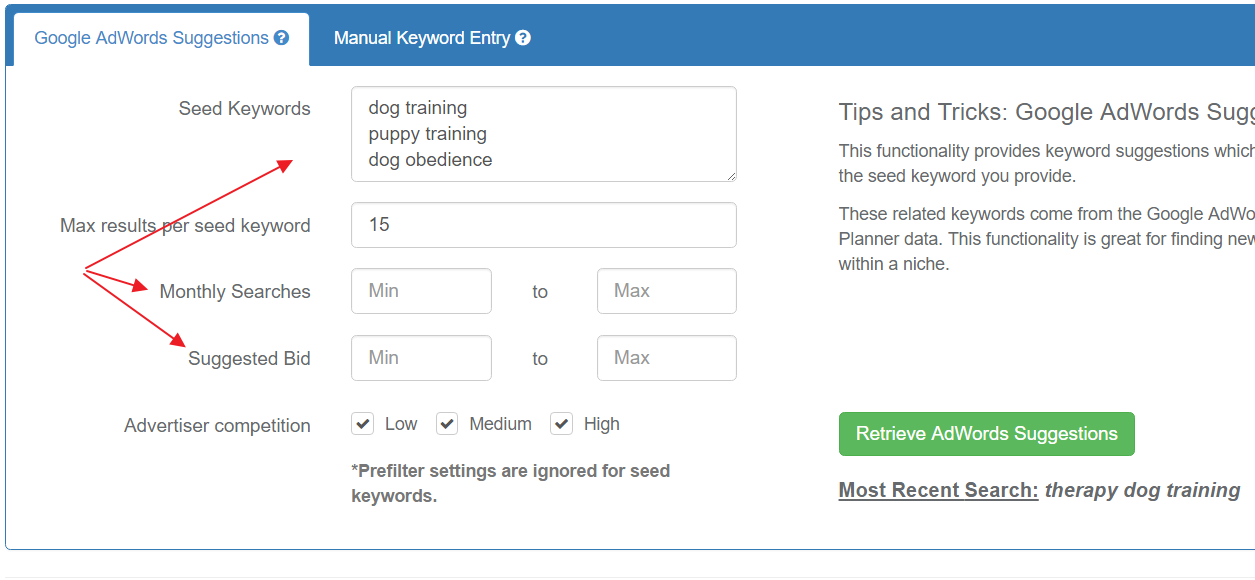The height and width of the screenshot is (580, 1255).
Task: Disable the Medium competition checkbox
Action: click(446, 423)
